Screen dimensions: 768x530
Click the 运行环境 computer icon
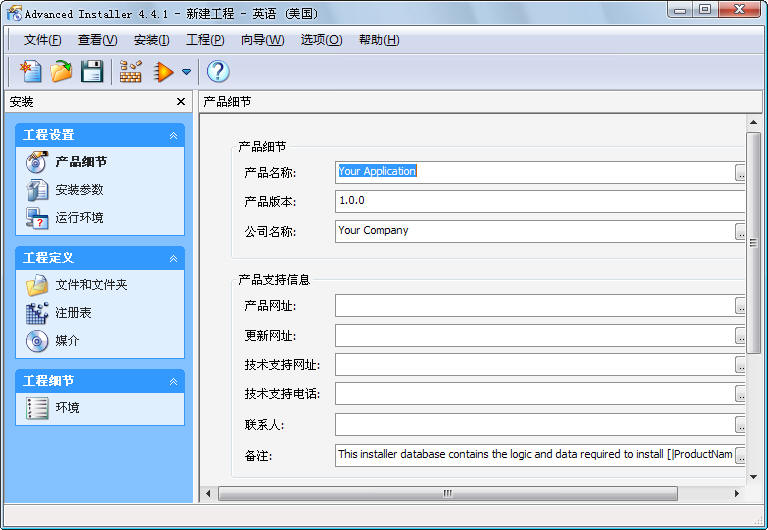(37, 218)
